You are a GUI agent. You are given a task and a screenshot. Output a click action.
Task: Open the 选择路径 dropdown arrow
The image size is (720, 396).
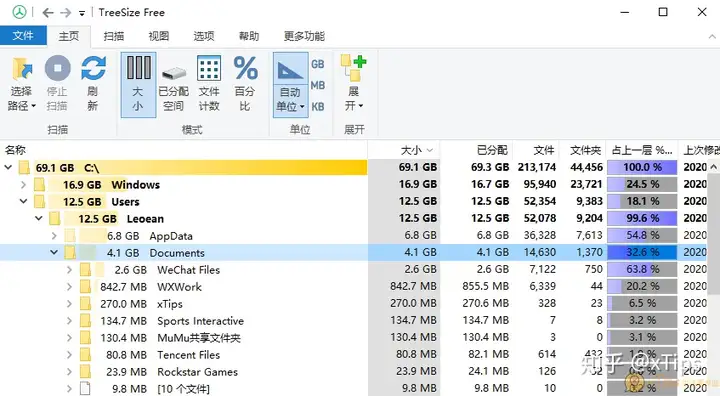(34, 106)
